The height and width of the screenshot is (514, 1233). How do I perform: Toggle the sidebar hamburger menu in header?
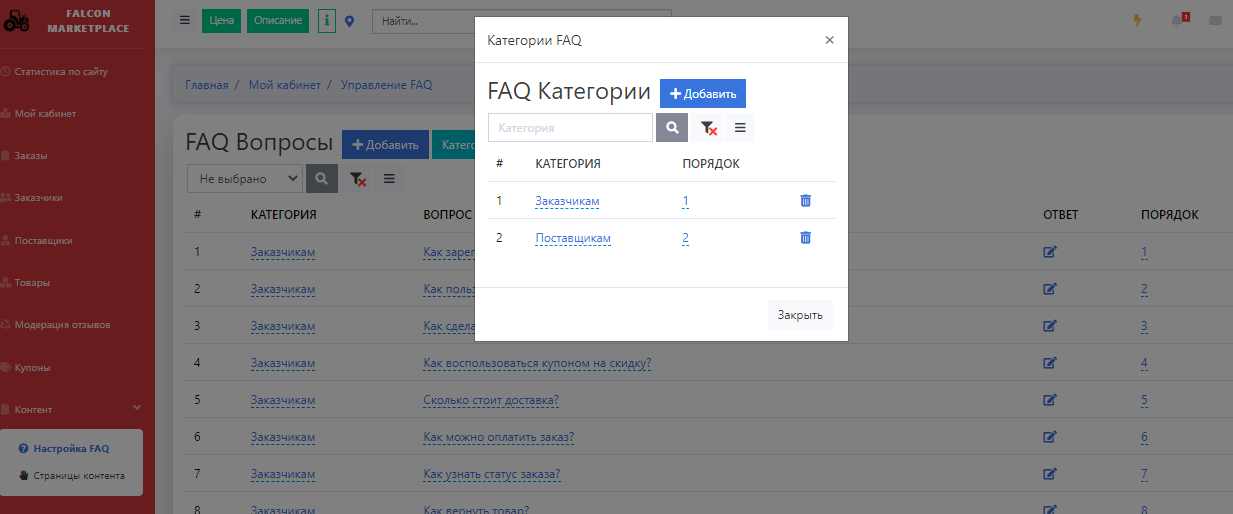pyautogui.click(x=184, y=20)
